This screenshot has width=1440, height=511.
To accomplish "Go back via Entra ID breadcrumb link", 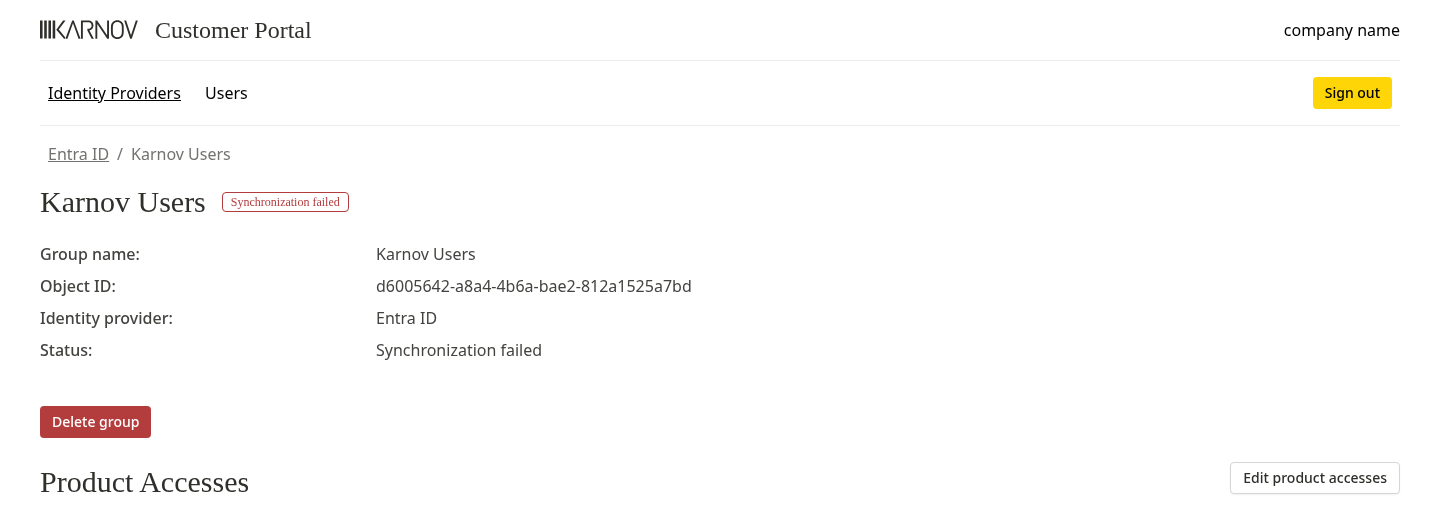I will pos(78,154).
